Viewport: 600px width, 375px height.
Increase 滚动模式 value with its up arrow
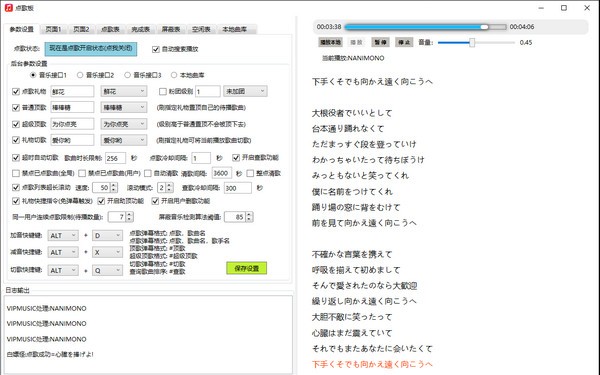(169, 185)
